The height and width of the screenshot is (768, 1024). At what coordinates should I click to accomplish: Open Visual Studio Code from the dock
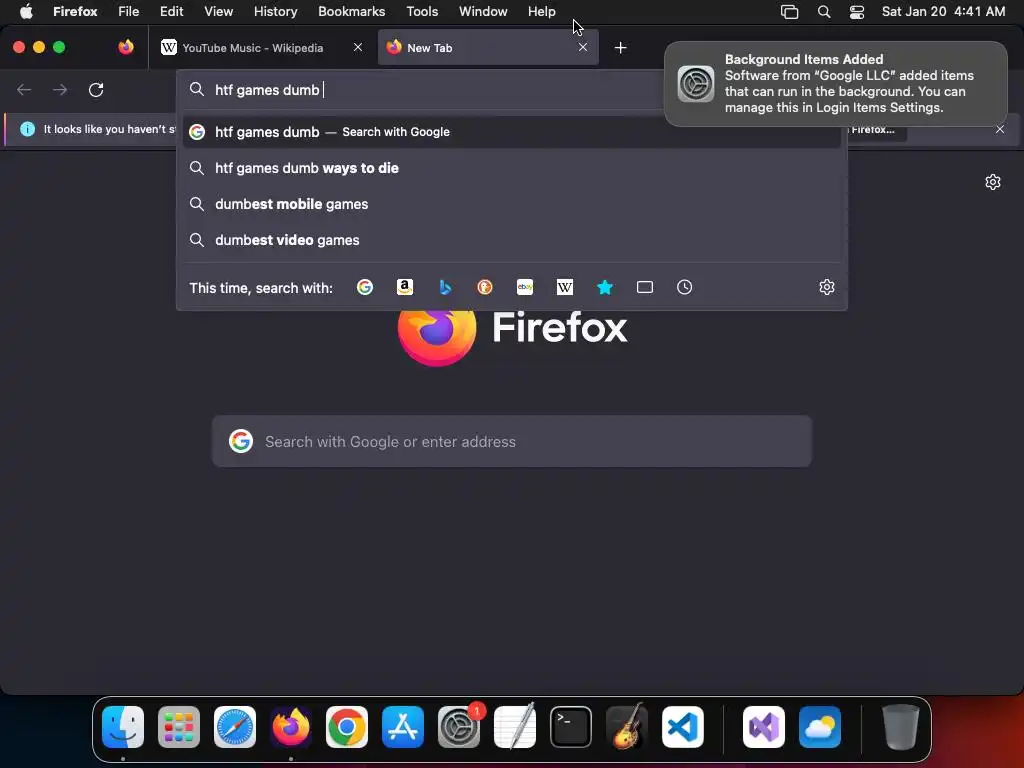coord(683,727)
